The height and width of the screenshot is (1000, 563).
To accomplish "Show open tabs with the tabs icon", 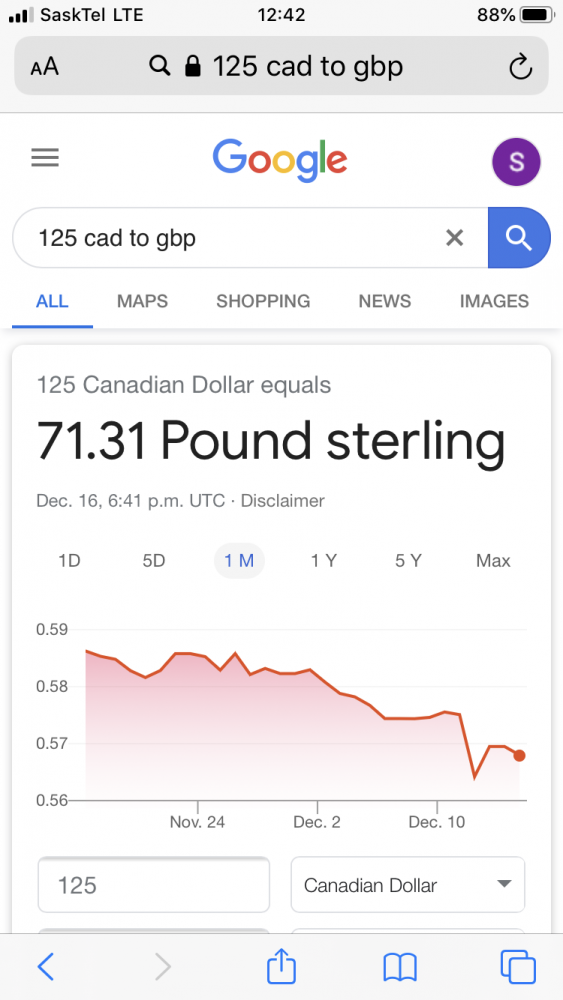I will 518,967.
